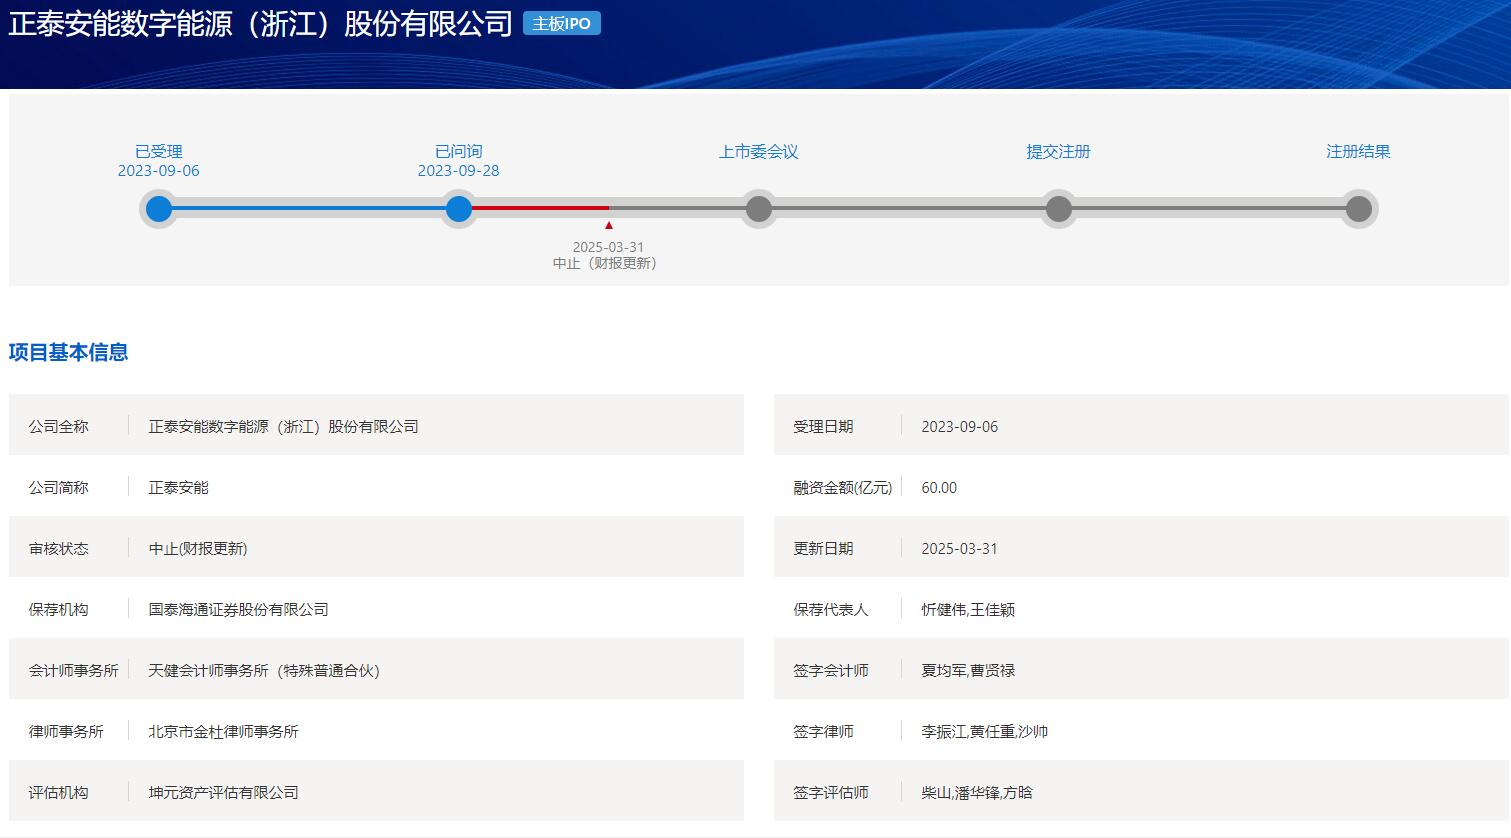
Task: Click the 更新日期 field label
Action: (824, 549)
